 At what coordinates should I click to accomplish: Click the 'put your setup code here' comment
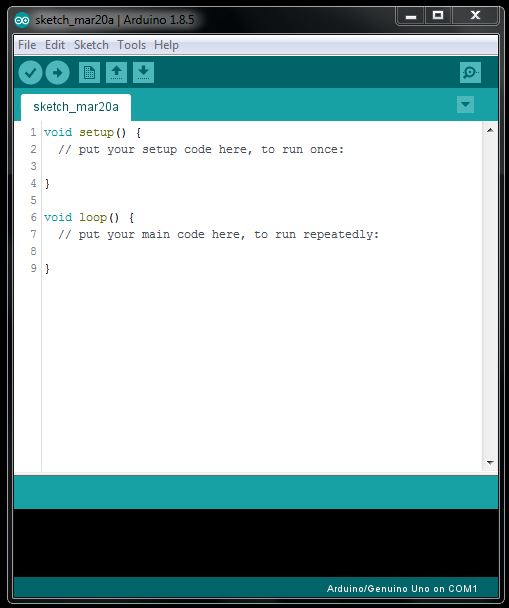201,150
